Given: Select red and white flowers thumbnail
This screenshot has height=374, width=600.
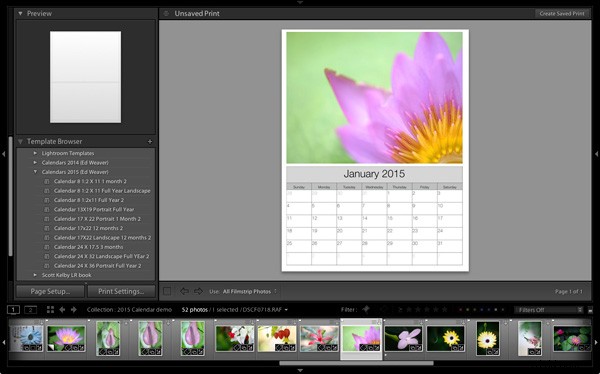Looking at the screenshot, I should 235,339.
